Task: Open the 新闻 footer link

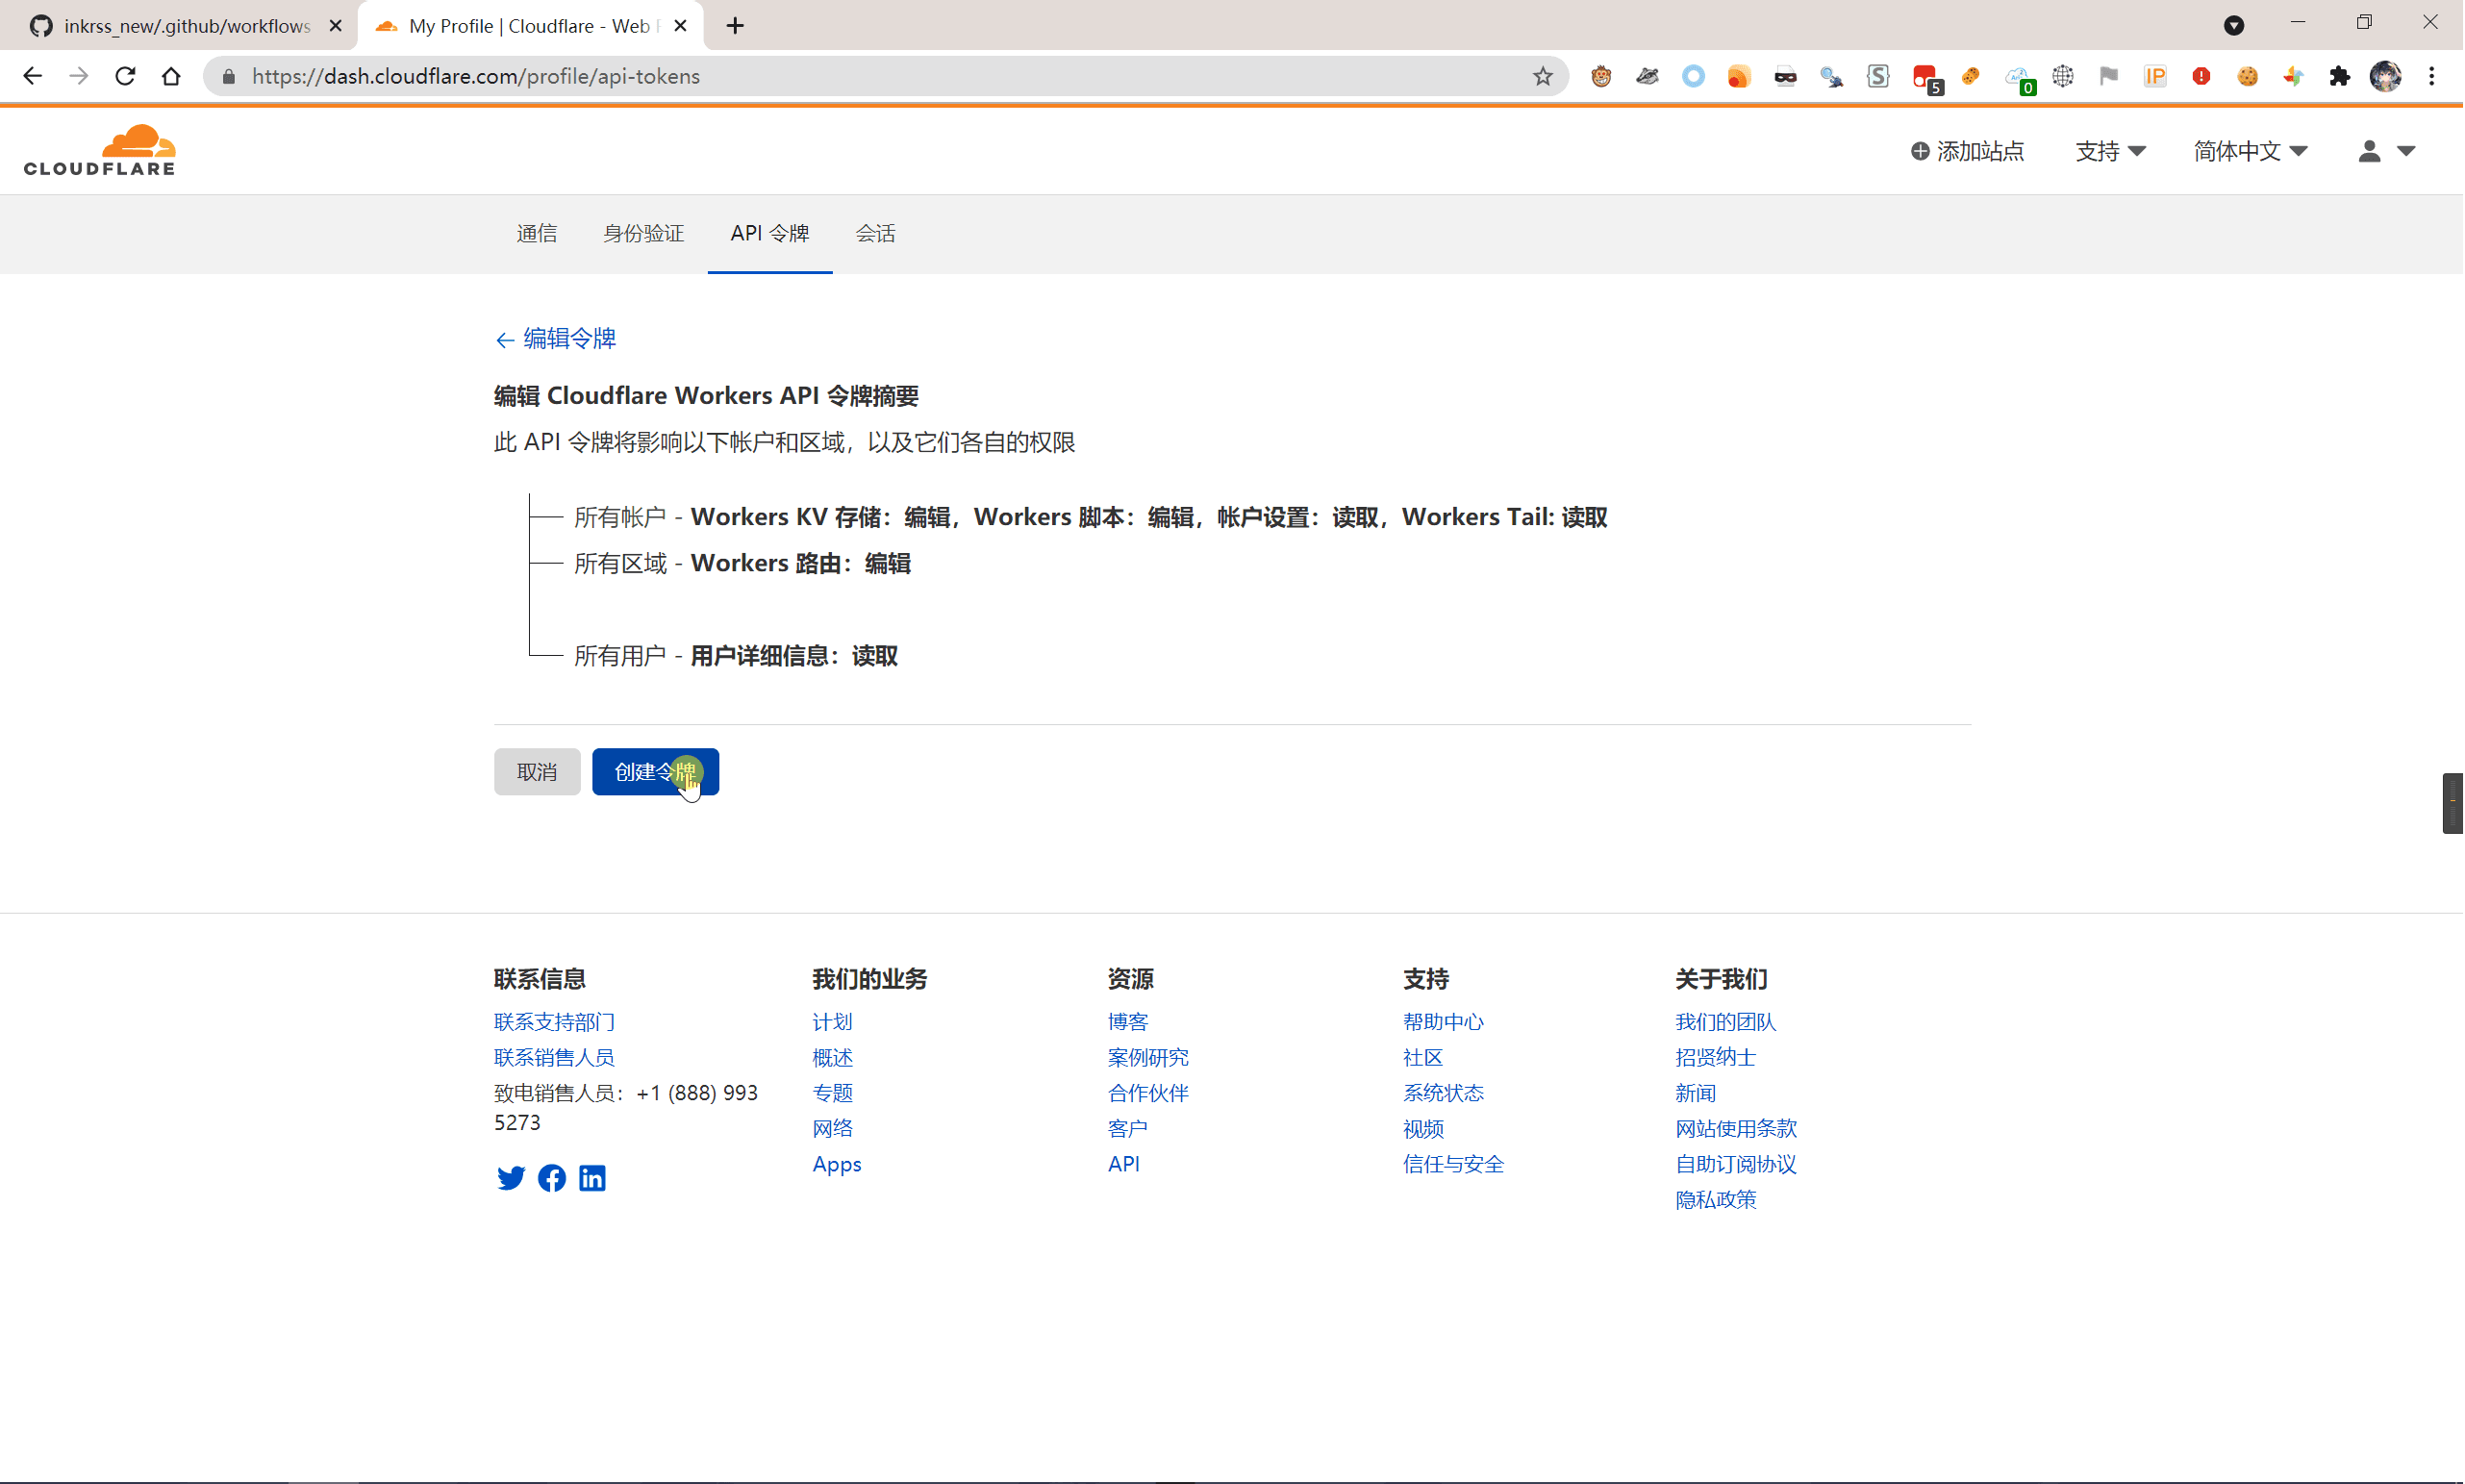Action: [x=1696, y=1093]
